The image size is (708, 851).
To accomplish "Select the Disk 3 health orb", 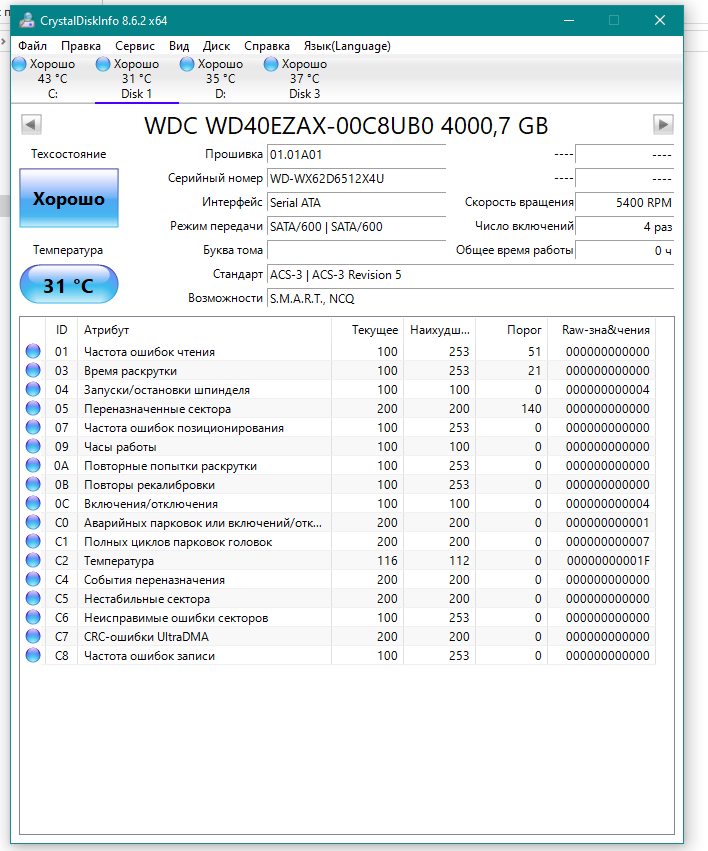I will tap(271, 64).
